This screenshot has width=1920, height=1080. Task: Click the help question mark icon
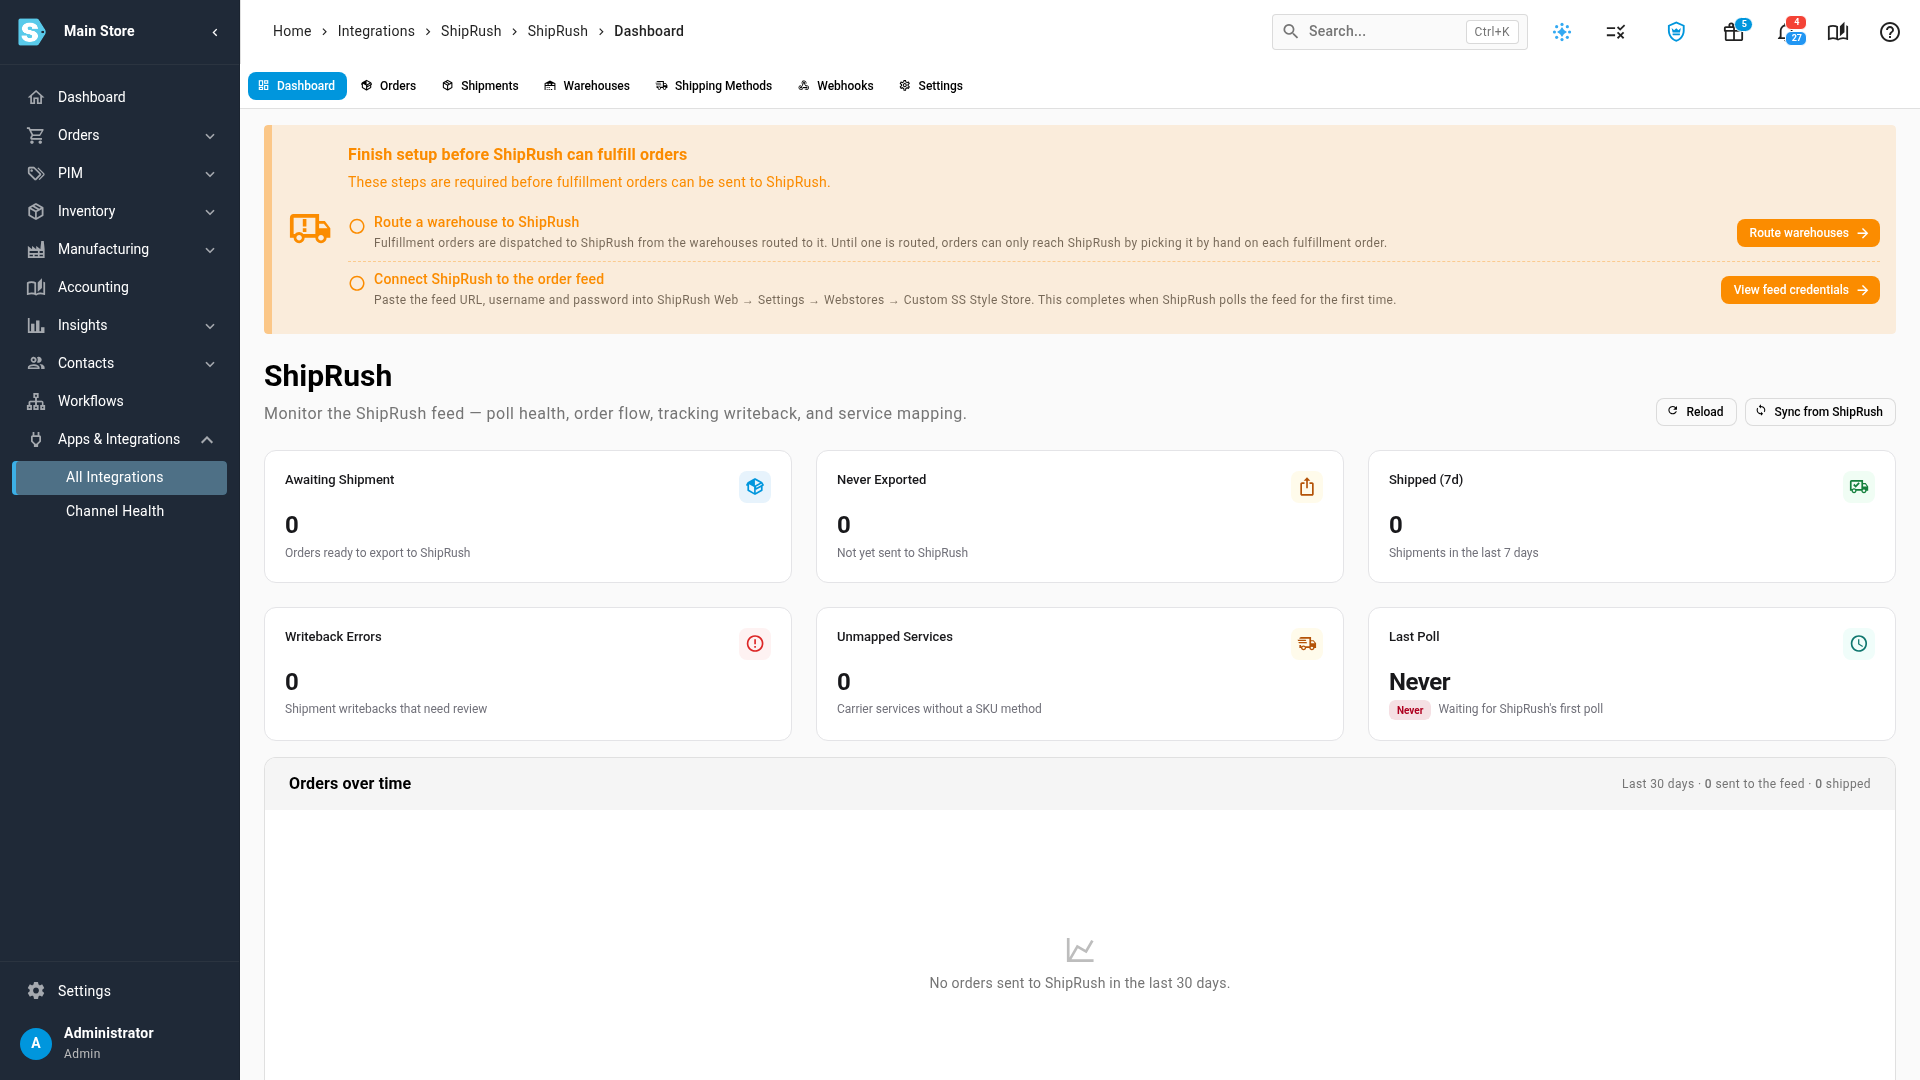(1890, 32)
